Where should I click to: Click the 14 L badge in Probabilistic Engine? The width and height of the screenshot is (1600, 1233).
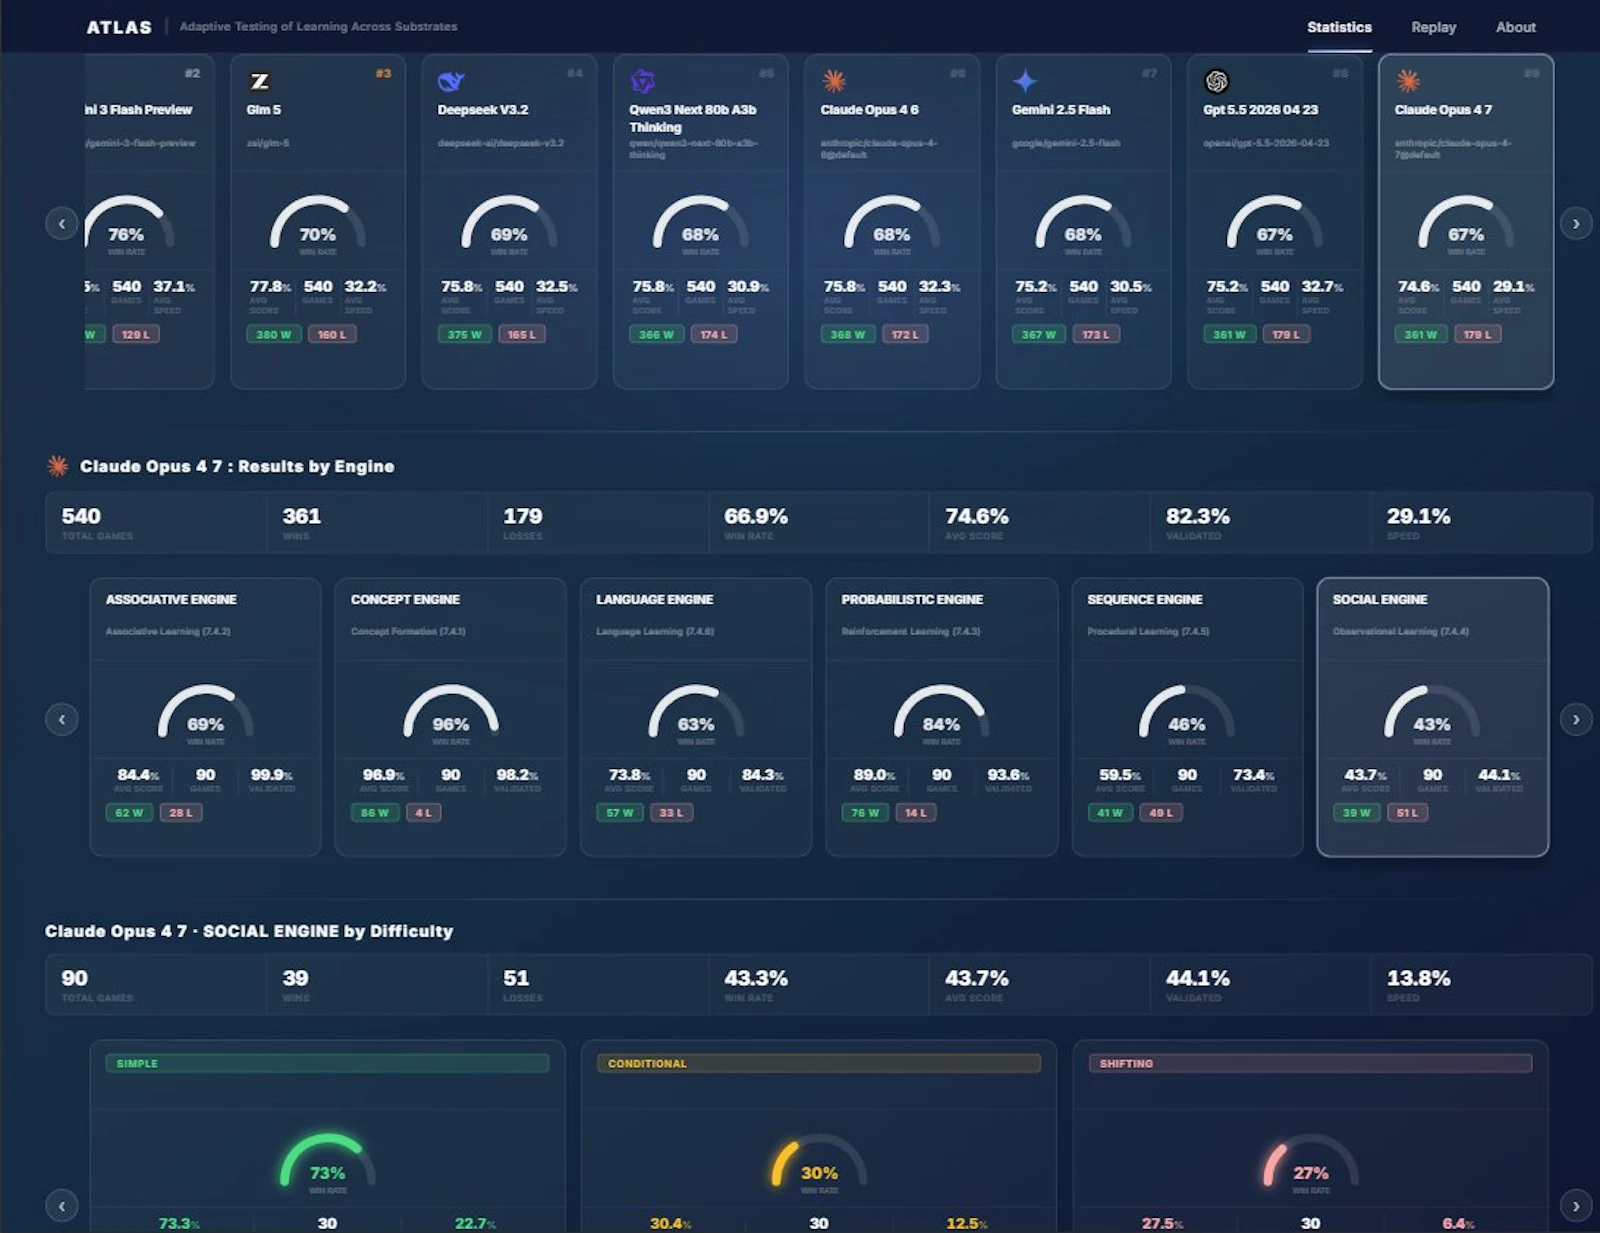(915, 812)
